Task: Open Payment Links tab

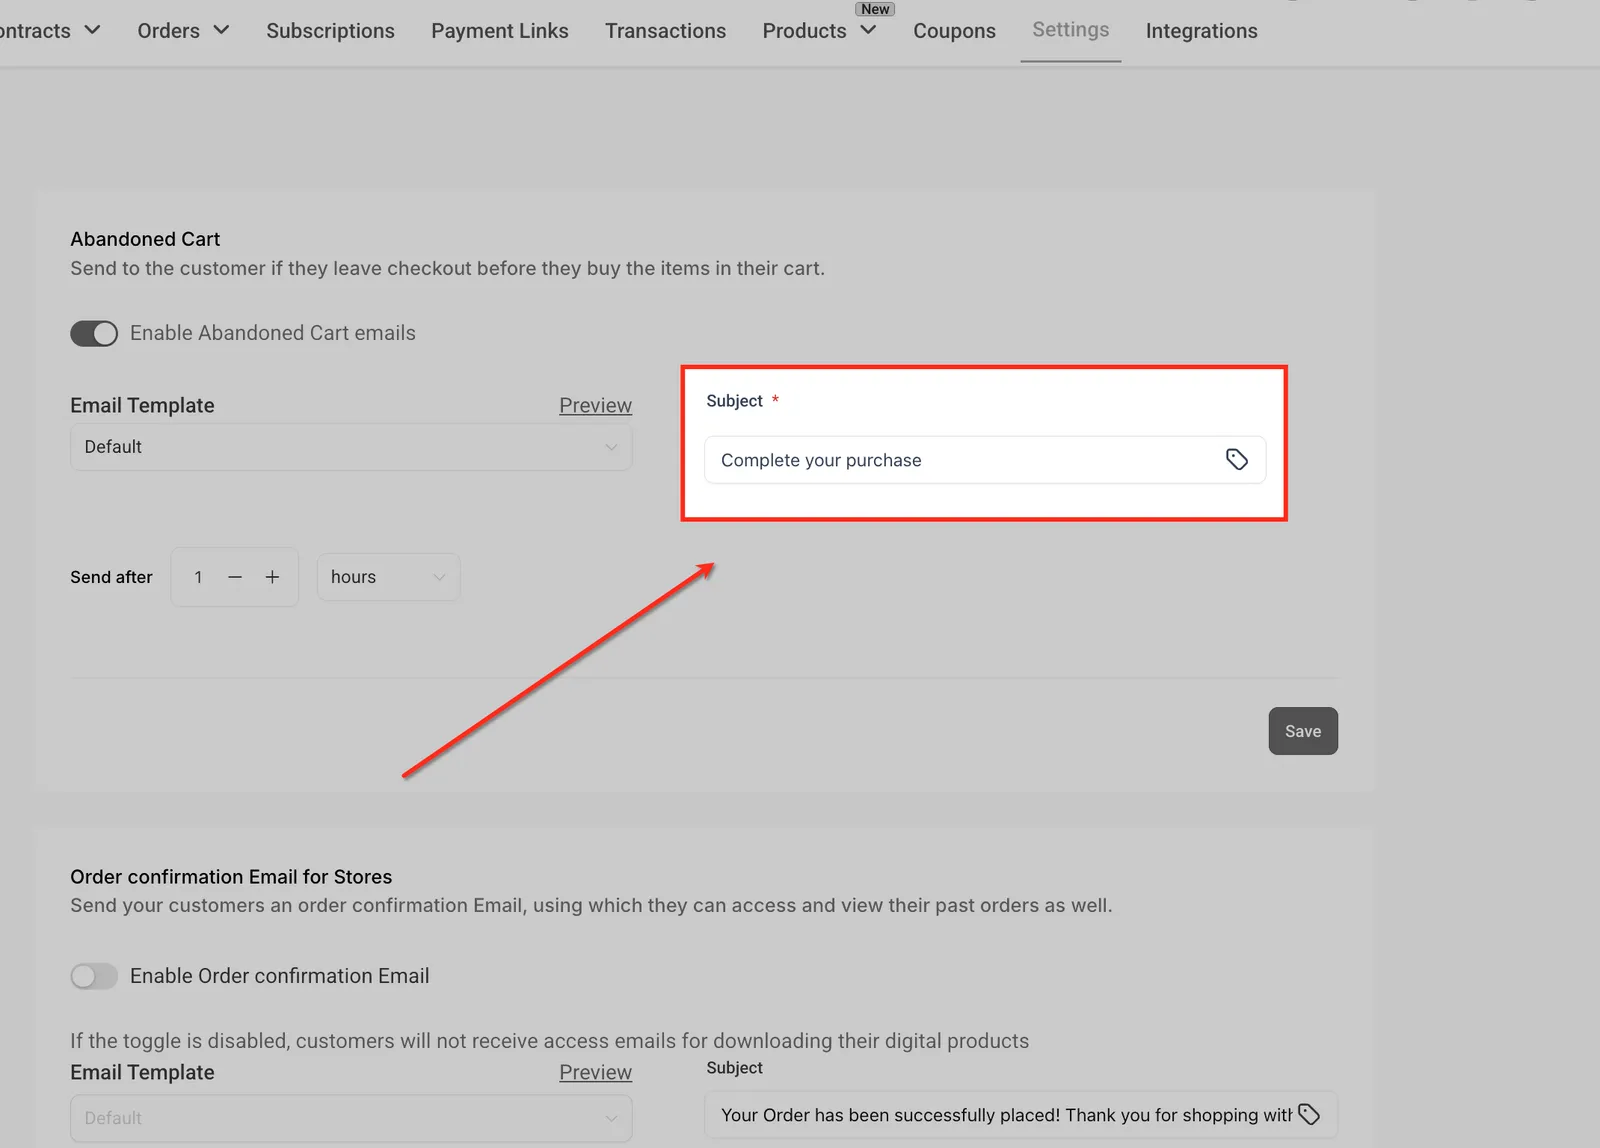Action: coord(499,31)
